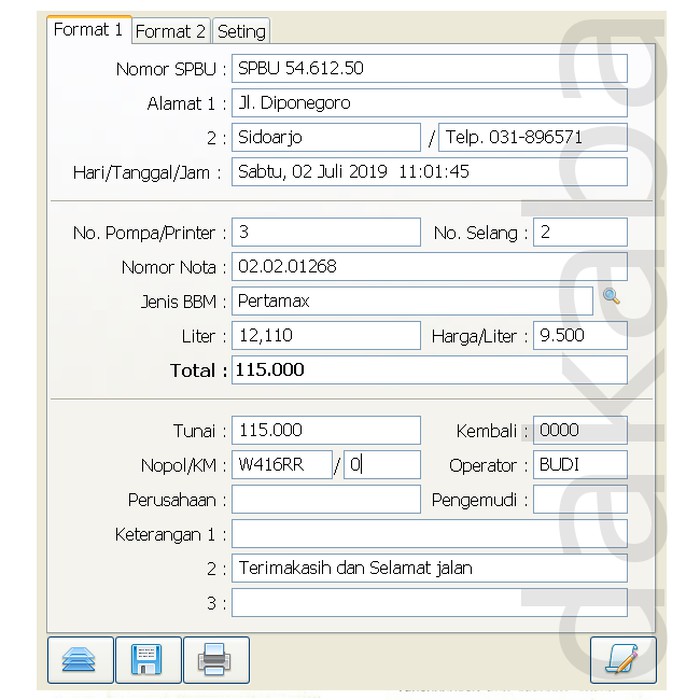Select the Format 1 tab

point(88,30)
